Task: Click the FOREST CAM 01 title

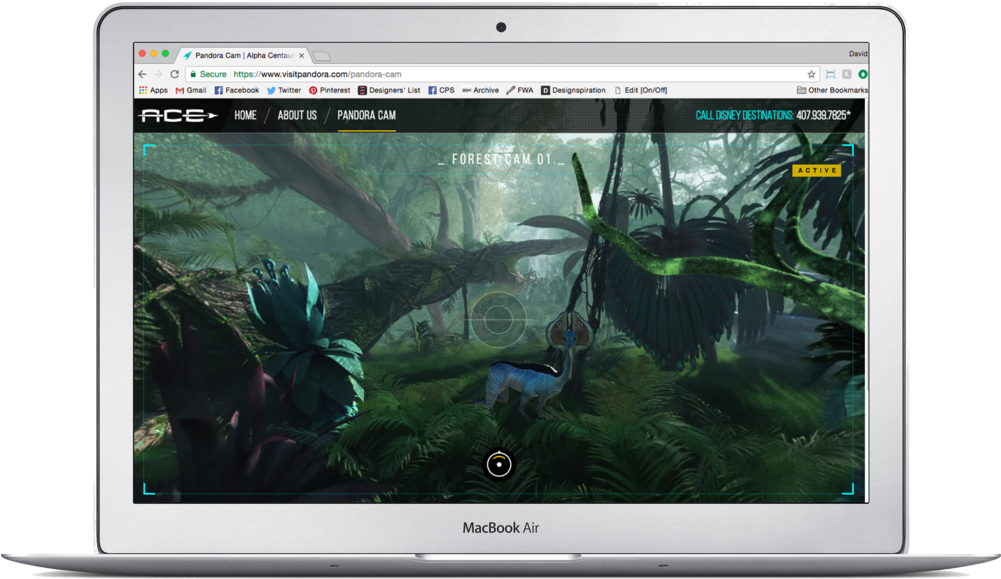Action: (x=501, y=159)
